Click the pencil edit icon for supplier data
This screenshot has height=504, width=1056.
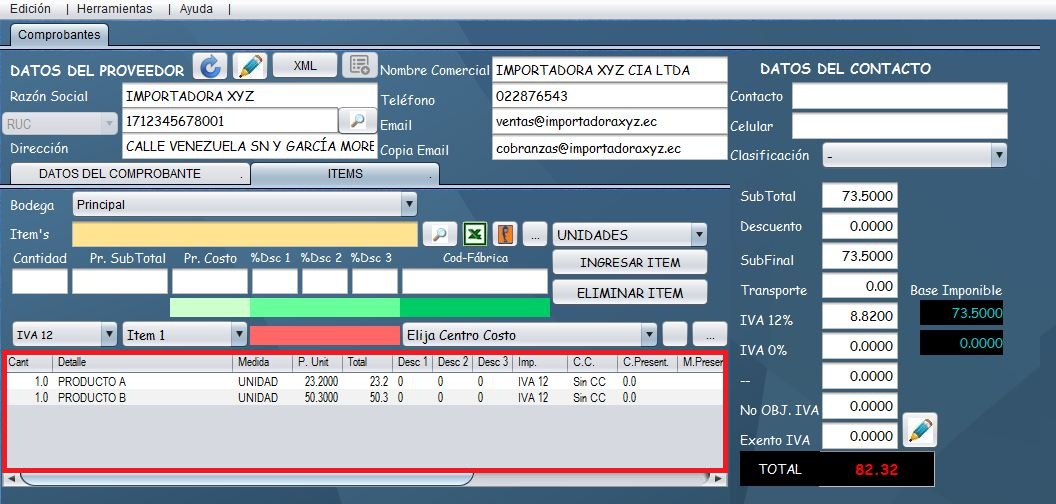tap(250, 67)
